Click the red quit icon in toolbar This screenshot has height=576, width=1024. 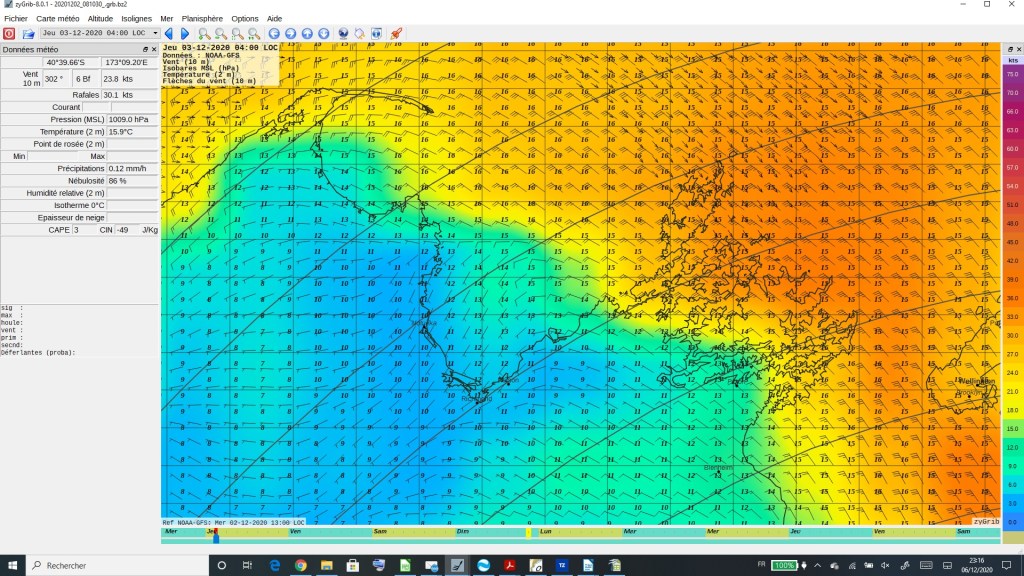pos(9,33)
